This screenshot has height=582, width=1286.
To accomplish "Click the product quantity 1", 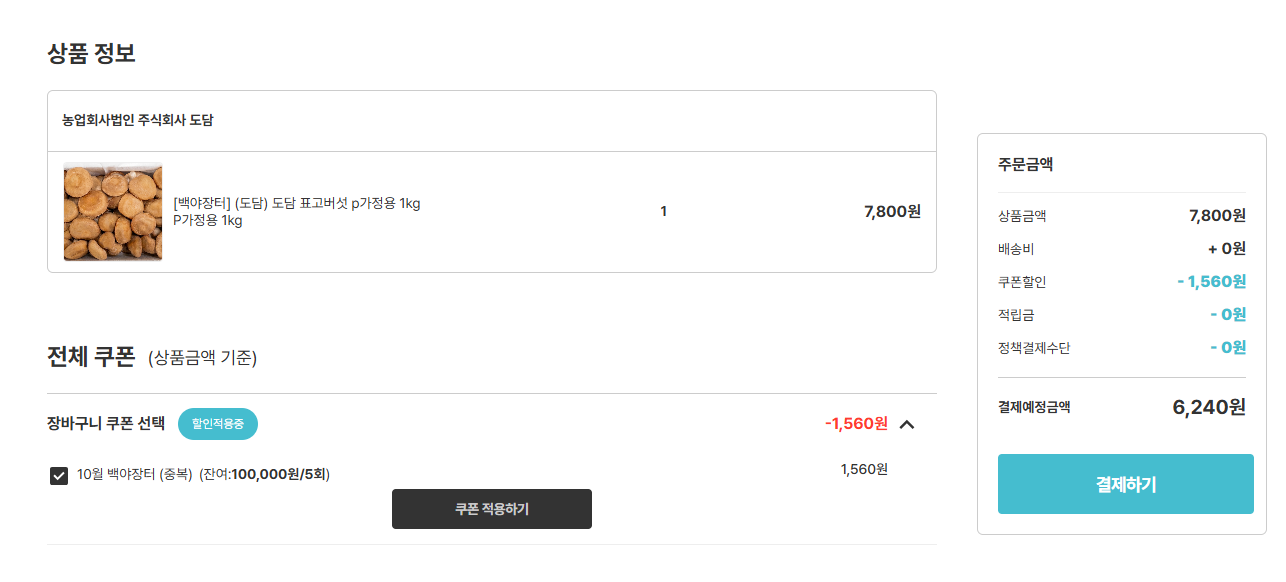I will (x=664, y=211).
